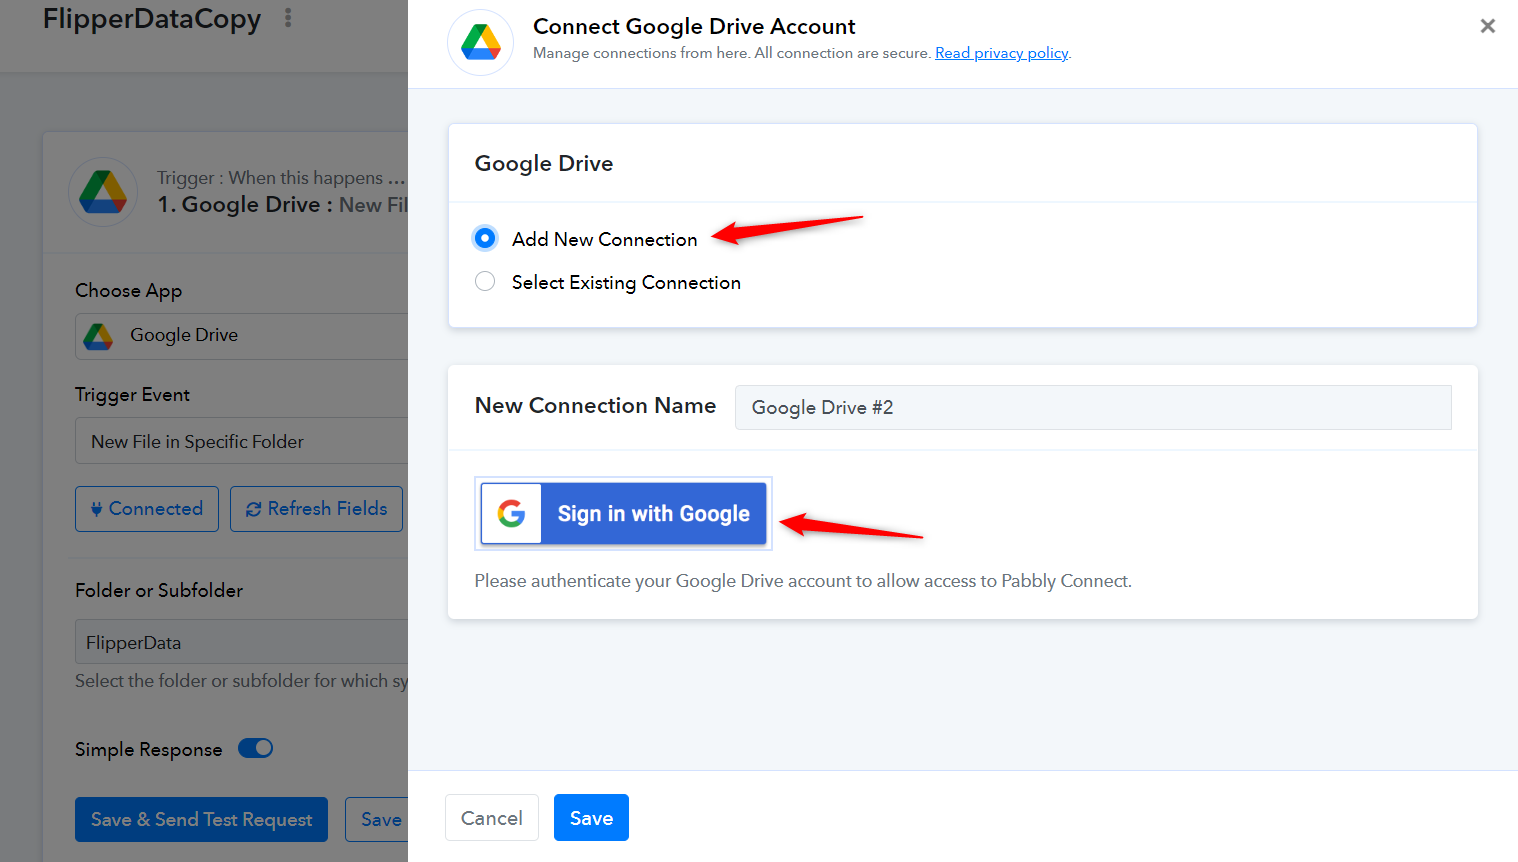This screenshot has height=862, width=1518.
Task: Click the 'Simple Response' label
Action: coord(149,750)
